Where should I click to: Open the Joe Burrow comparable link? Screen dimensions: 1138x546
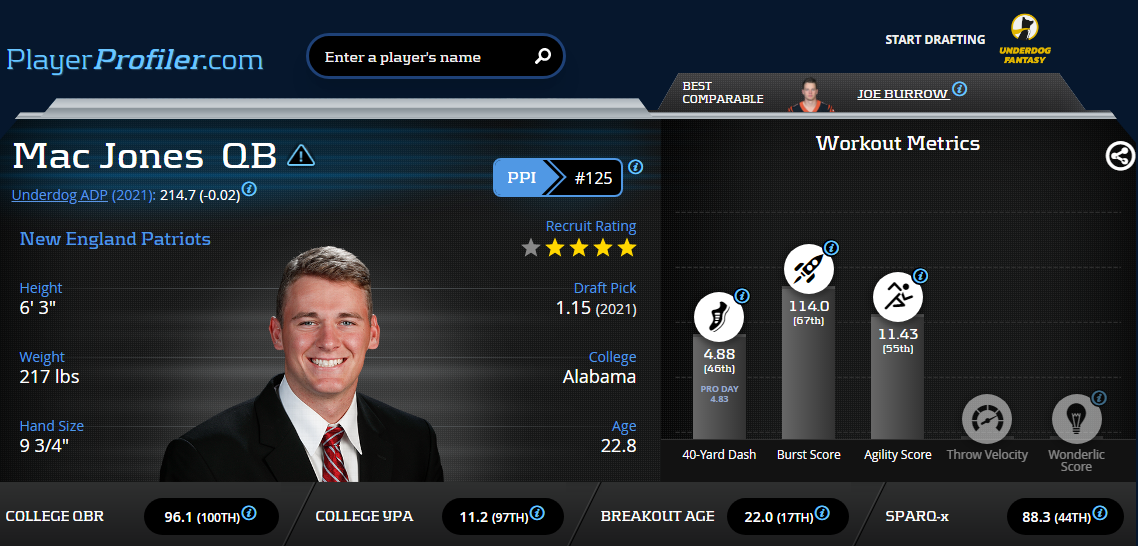click(x=903, y=94)
